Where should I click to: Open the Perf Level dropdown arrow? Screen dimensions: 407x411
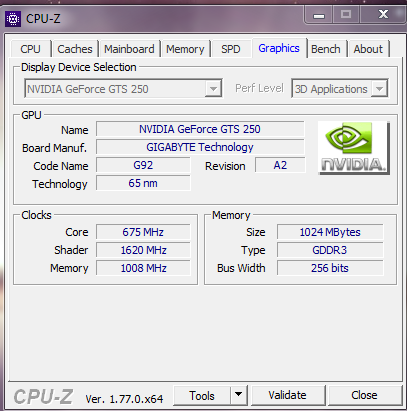coord(379,89)
